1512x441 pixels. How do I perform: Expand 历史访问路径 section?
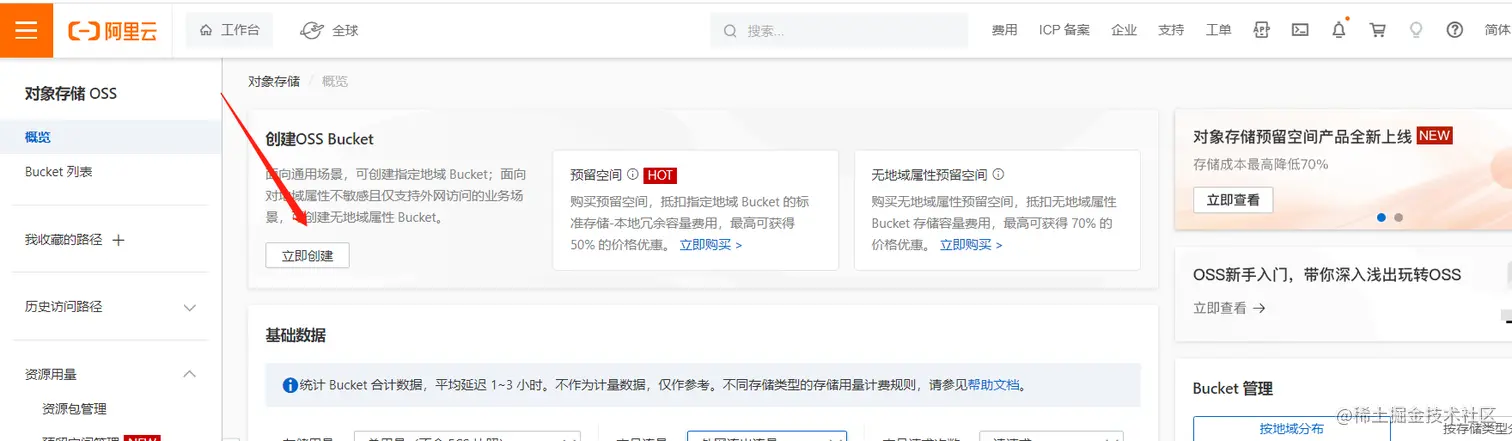tap(110, 307)
